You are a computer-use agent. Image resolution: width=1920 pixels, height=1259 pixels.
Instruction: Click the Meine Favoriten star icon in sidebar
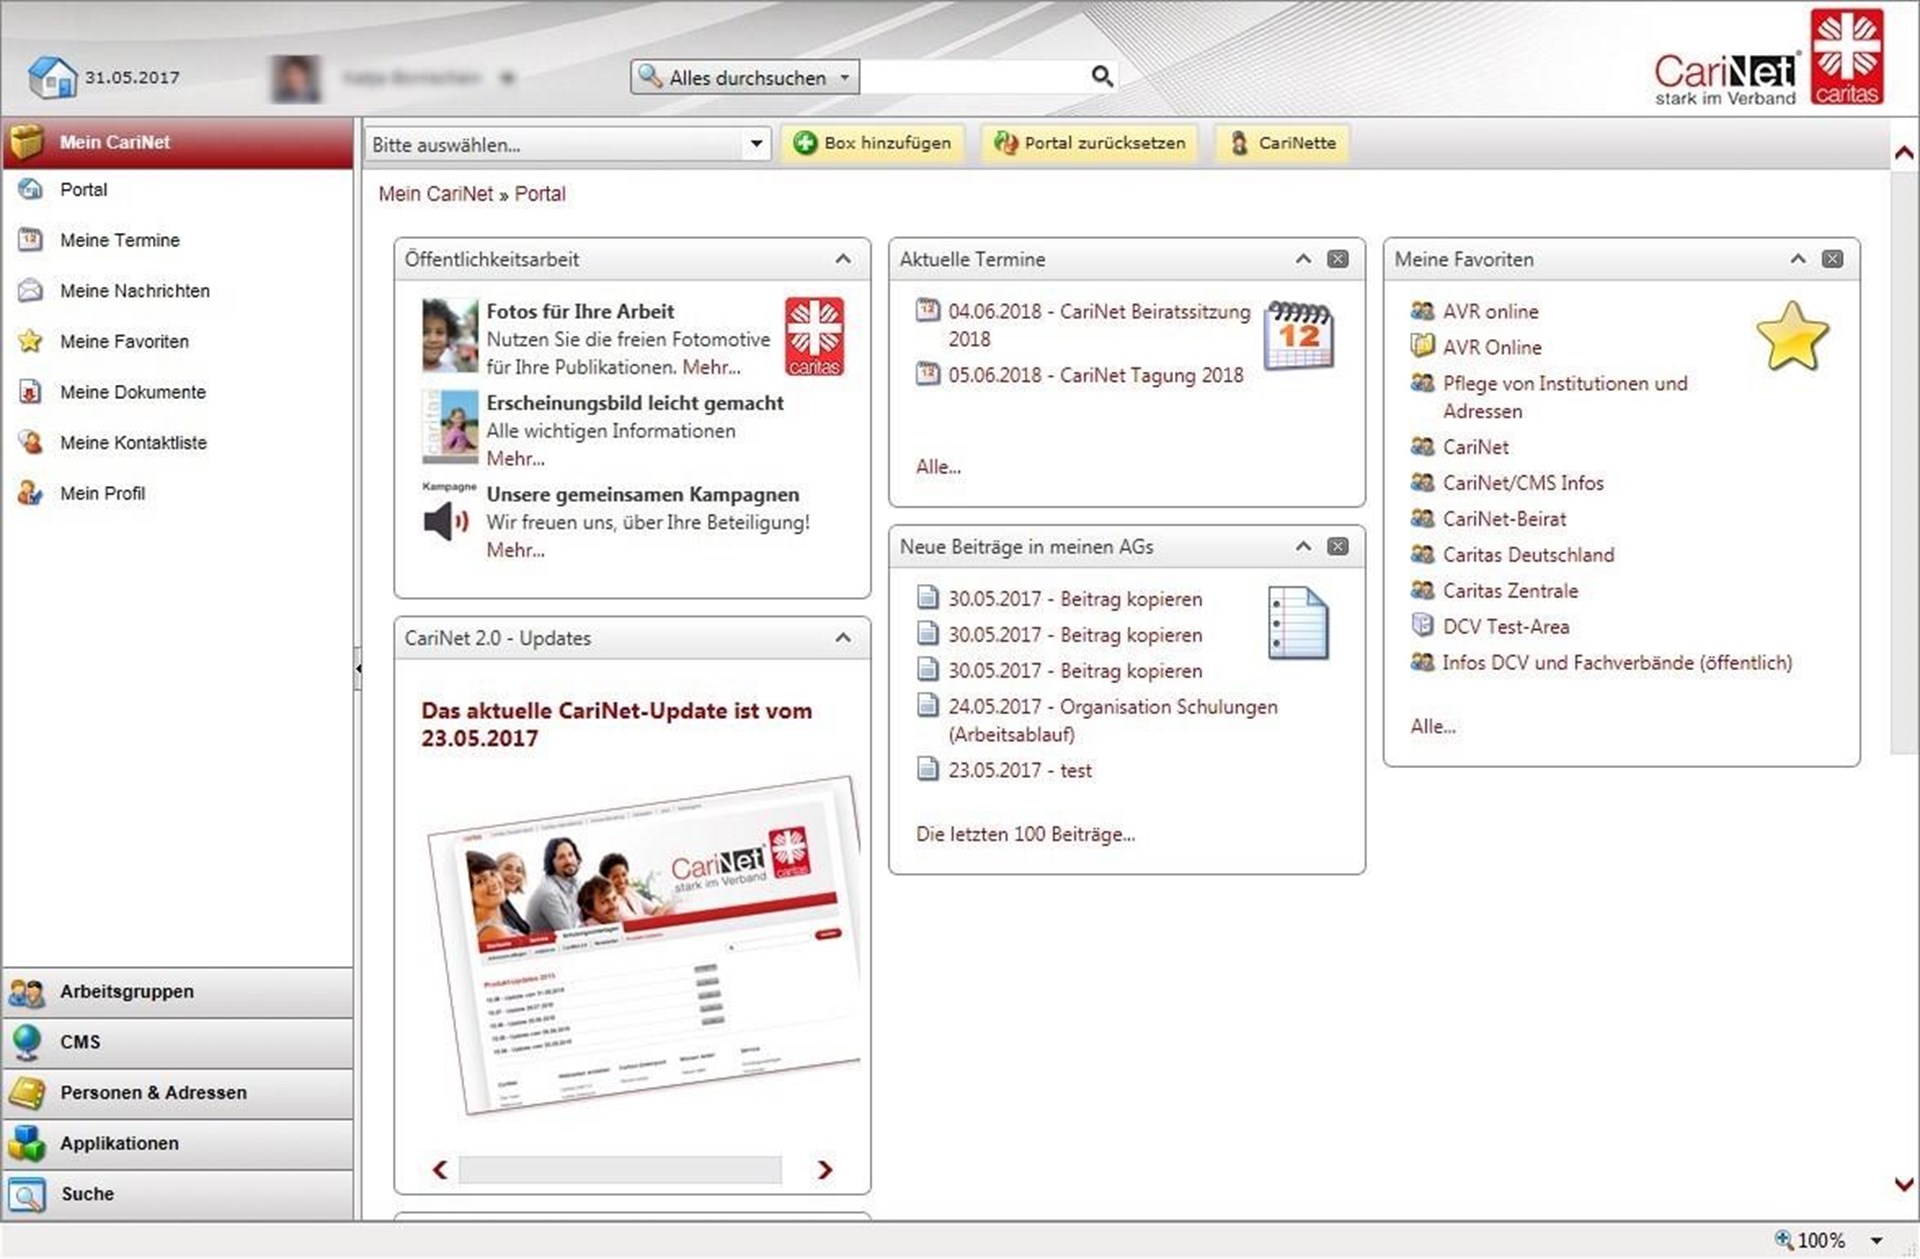(x=31, y=341)
